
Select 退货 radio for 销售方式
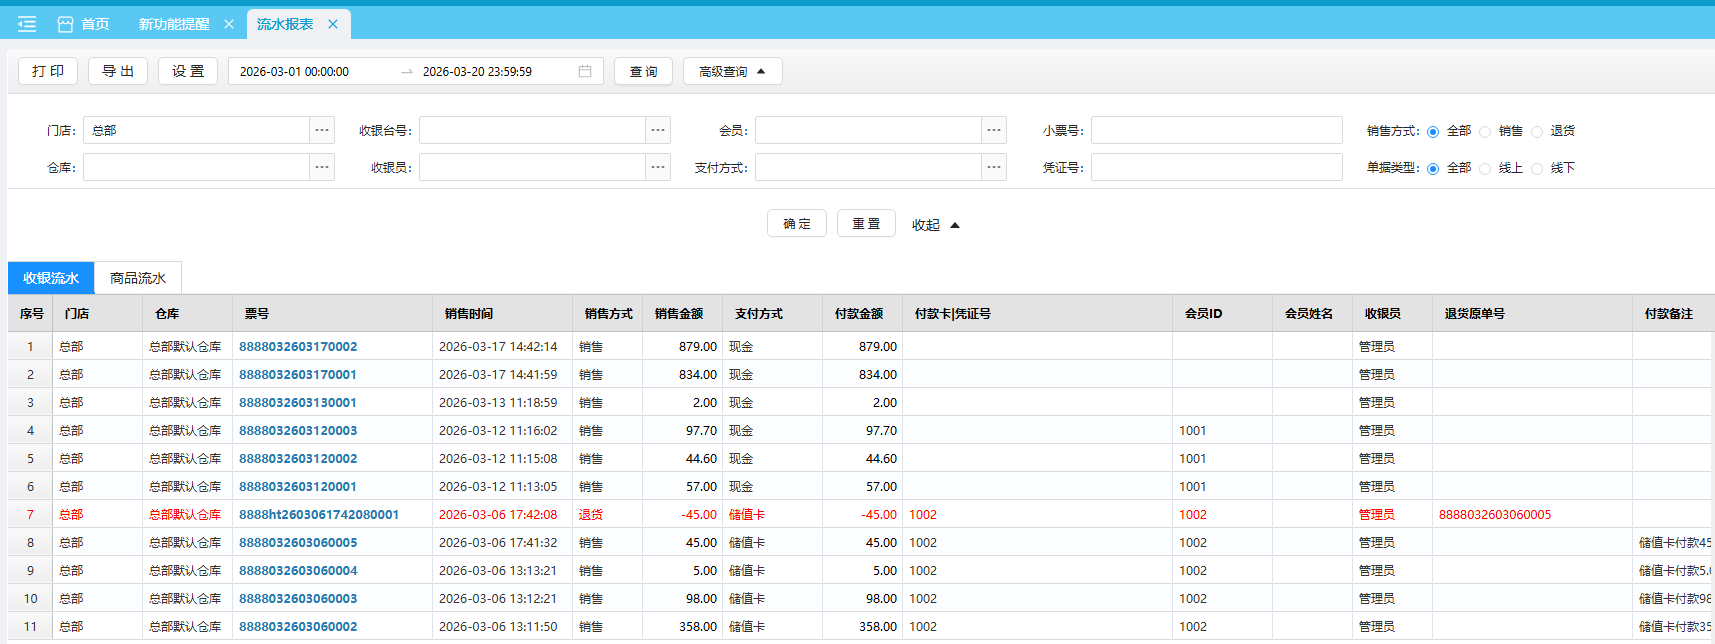[1537, 132]
